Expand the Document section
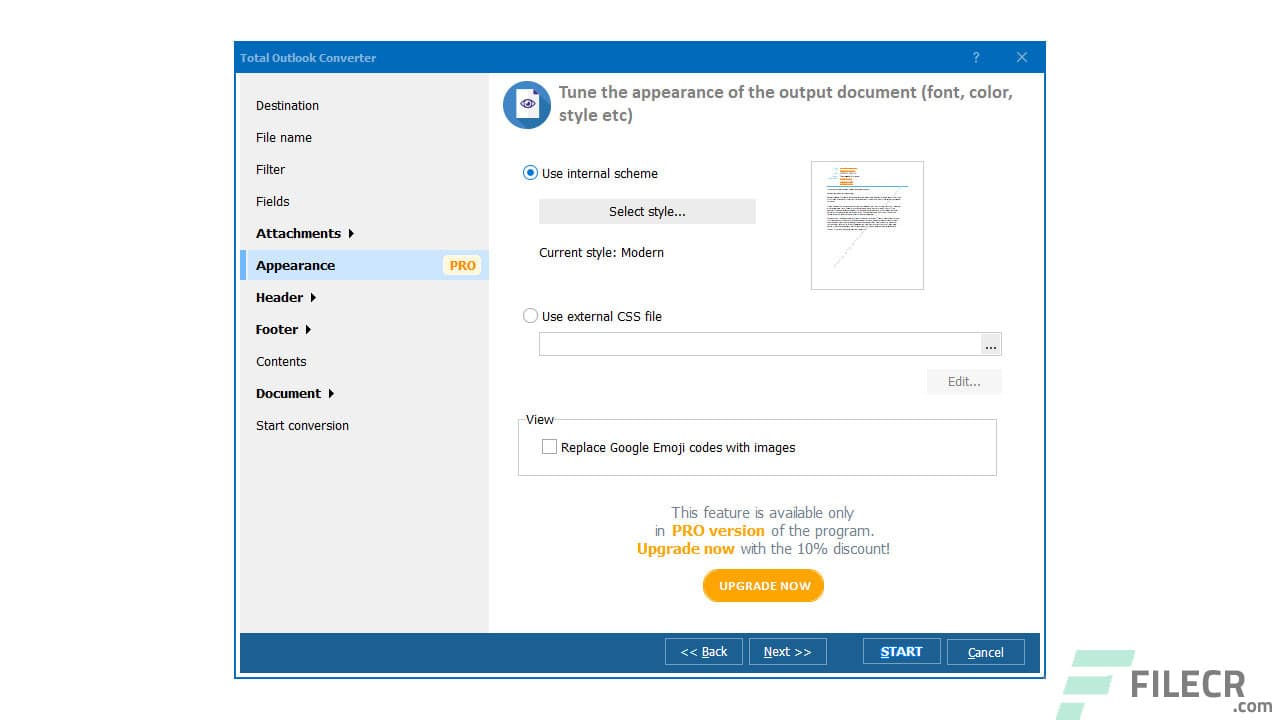The image size is (1280, 720). (288, 393)
